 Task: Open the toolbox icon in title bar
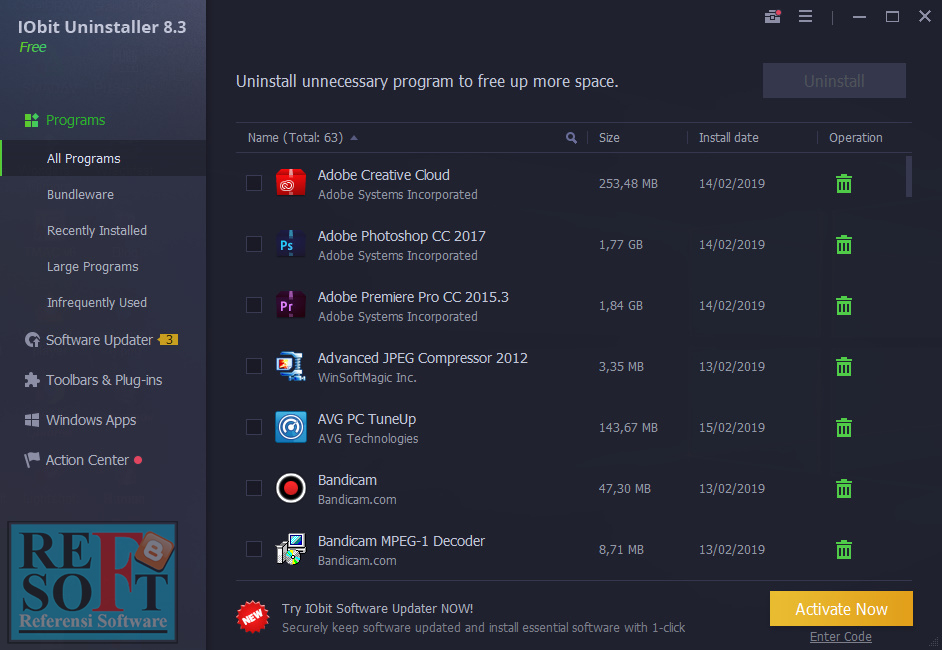pos(773,16)
